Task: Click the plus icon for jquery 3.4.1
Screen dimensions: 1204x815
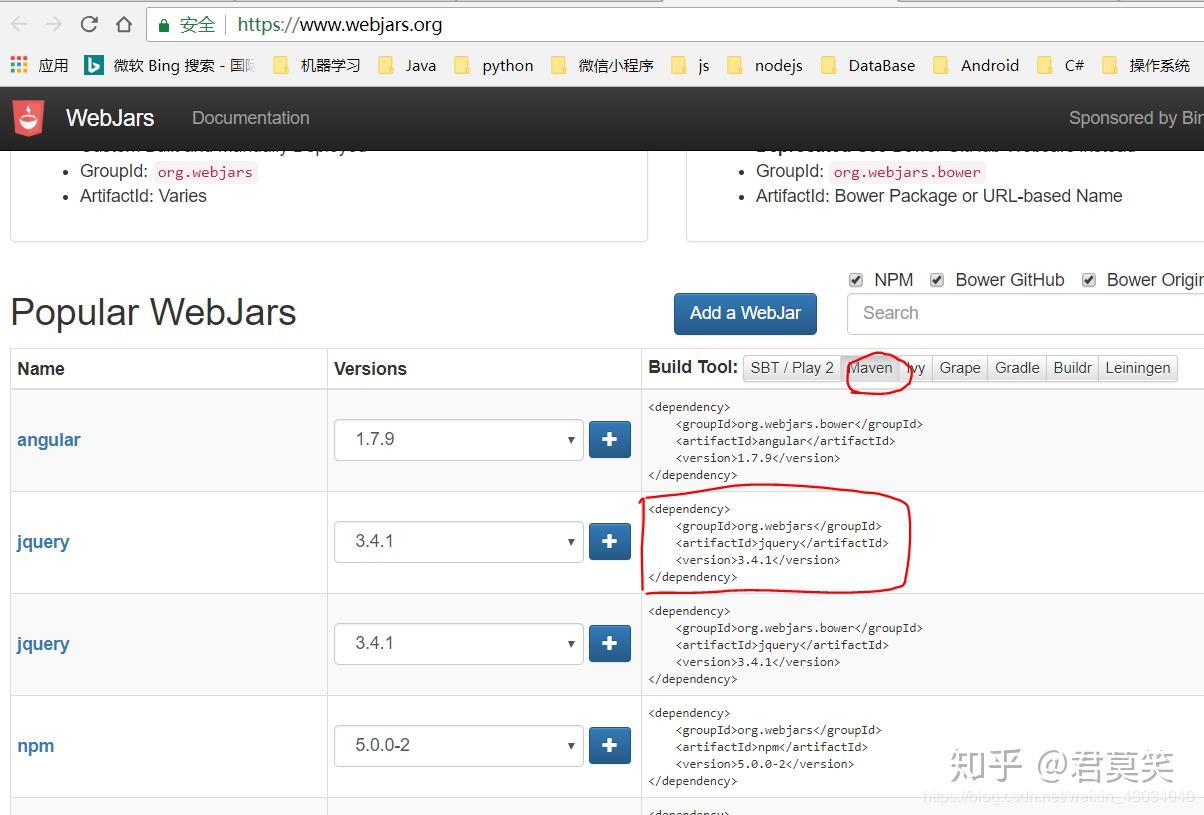Action: click(609, 541)
